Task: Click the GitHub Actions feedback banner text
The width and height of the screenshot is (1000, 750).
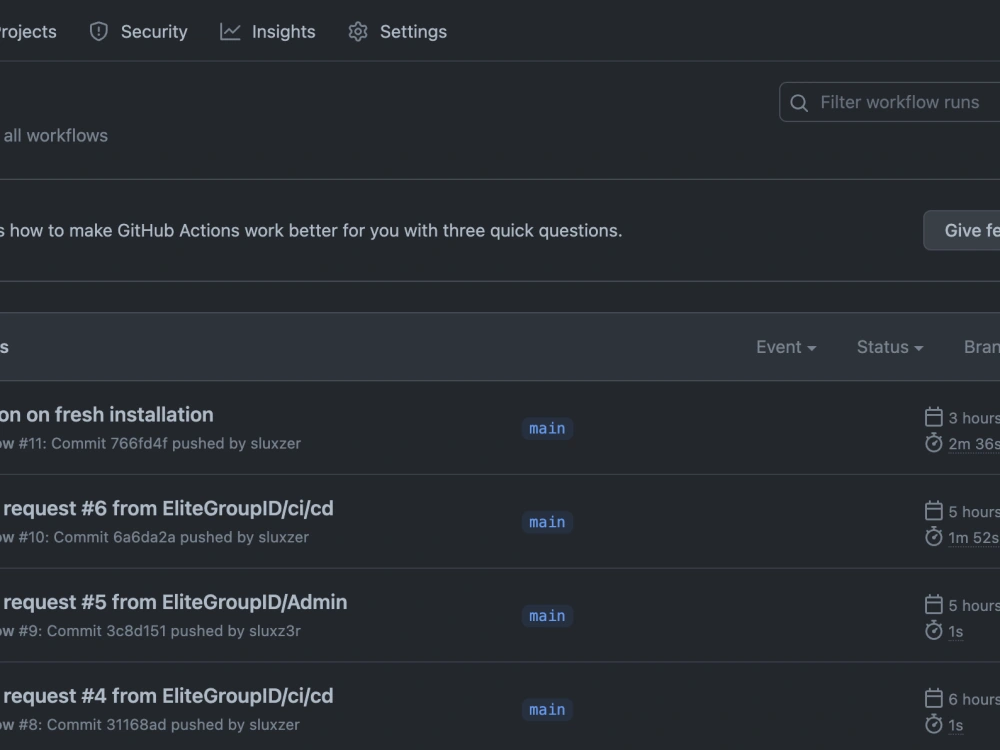Action: tap(311, 230)
